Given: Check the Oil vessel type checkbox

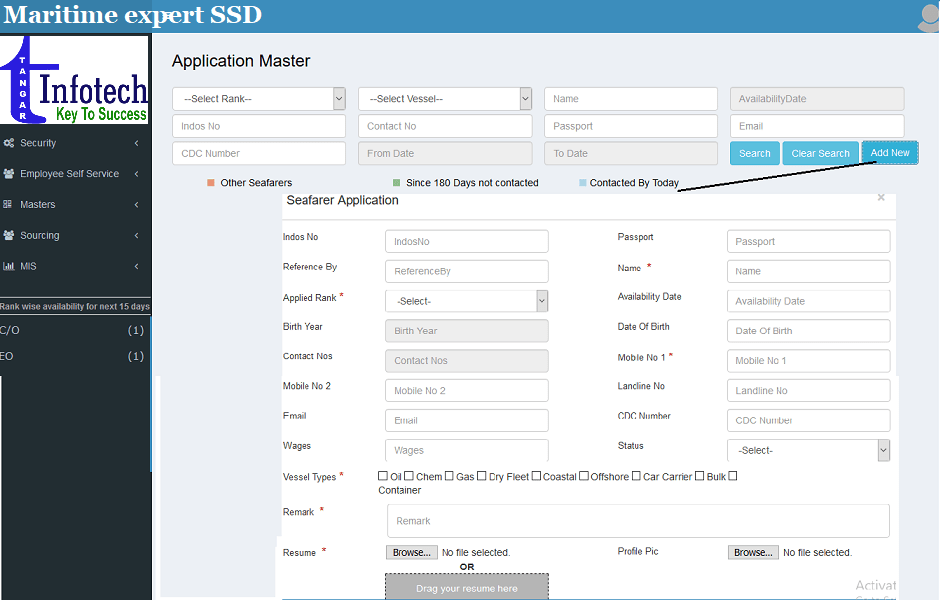Looking at the screenshot, I should (383, 477).
